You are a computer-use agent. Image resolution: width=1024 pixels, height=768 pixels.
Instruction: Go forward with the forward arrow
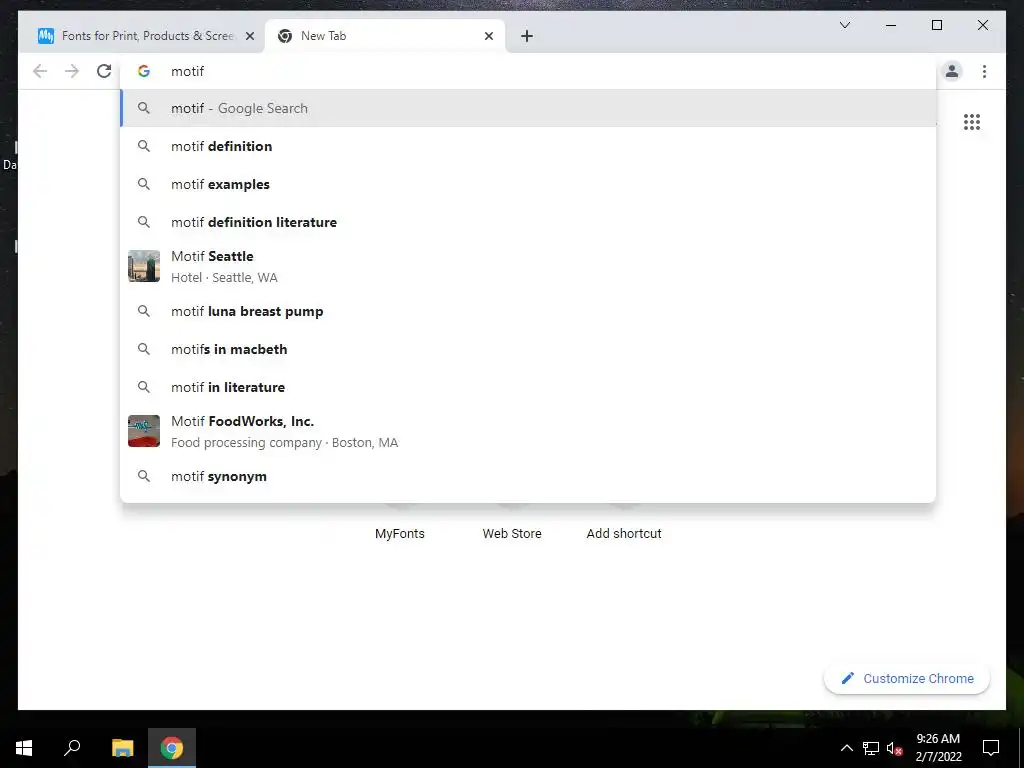click(72, 71)
